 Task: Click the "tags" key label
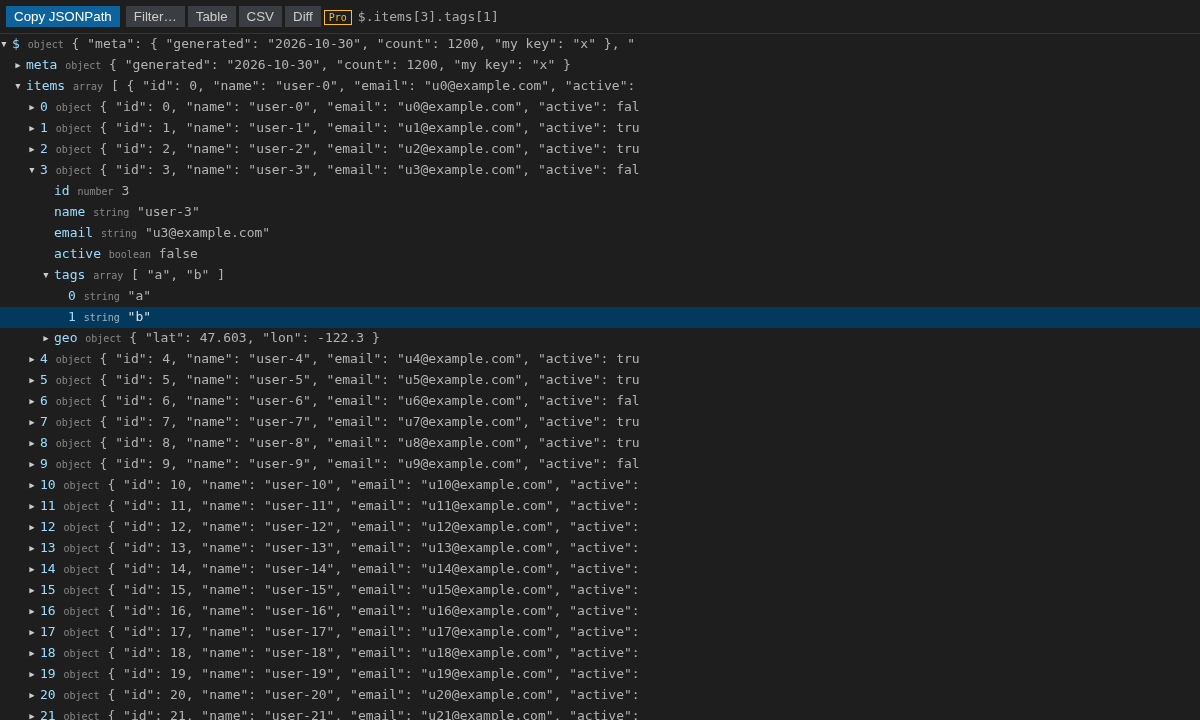69,275
